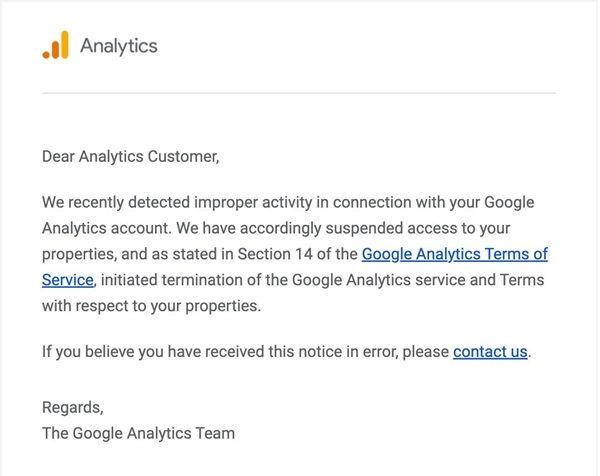Open the Google Analytics Terms of Service link
600x476 pixels.
(454, 254)
